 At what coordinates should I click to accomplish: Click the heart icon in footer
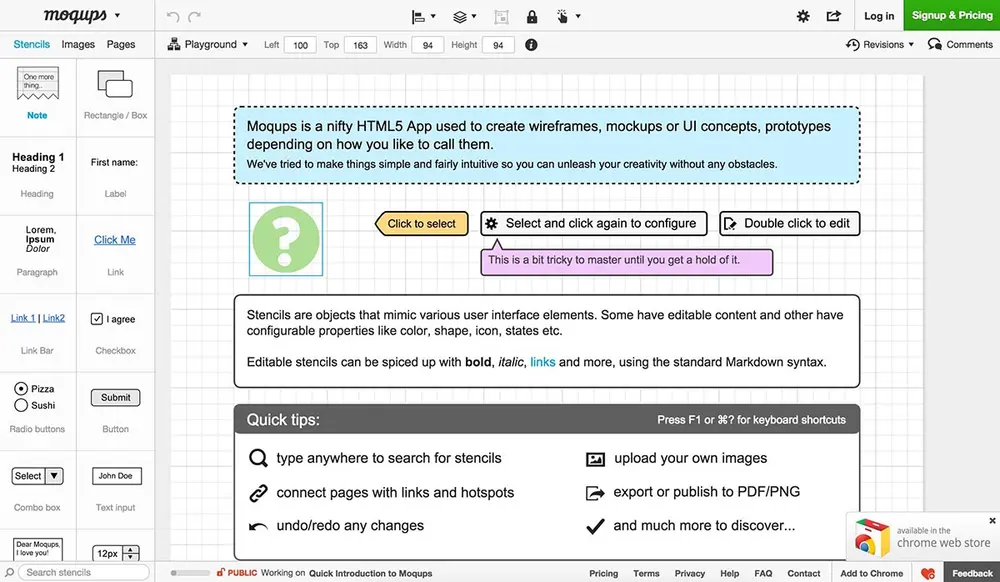pos(928,573)
